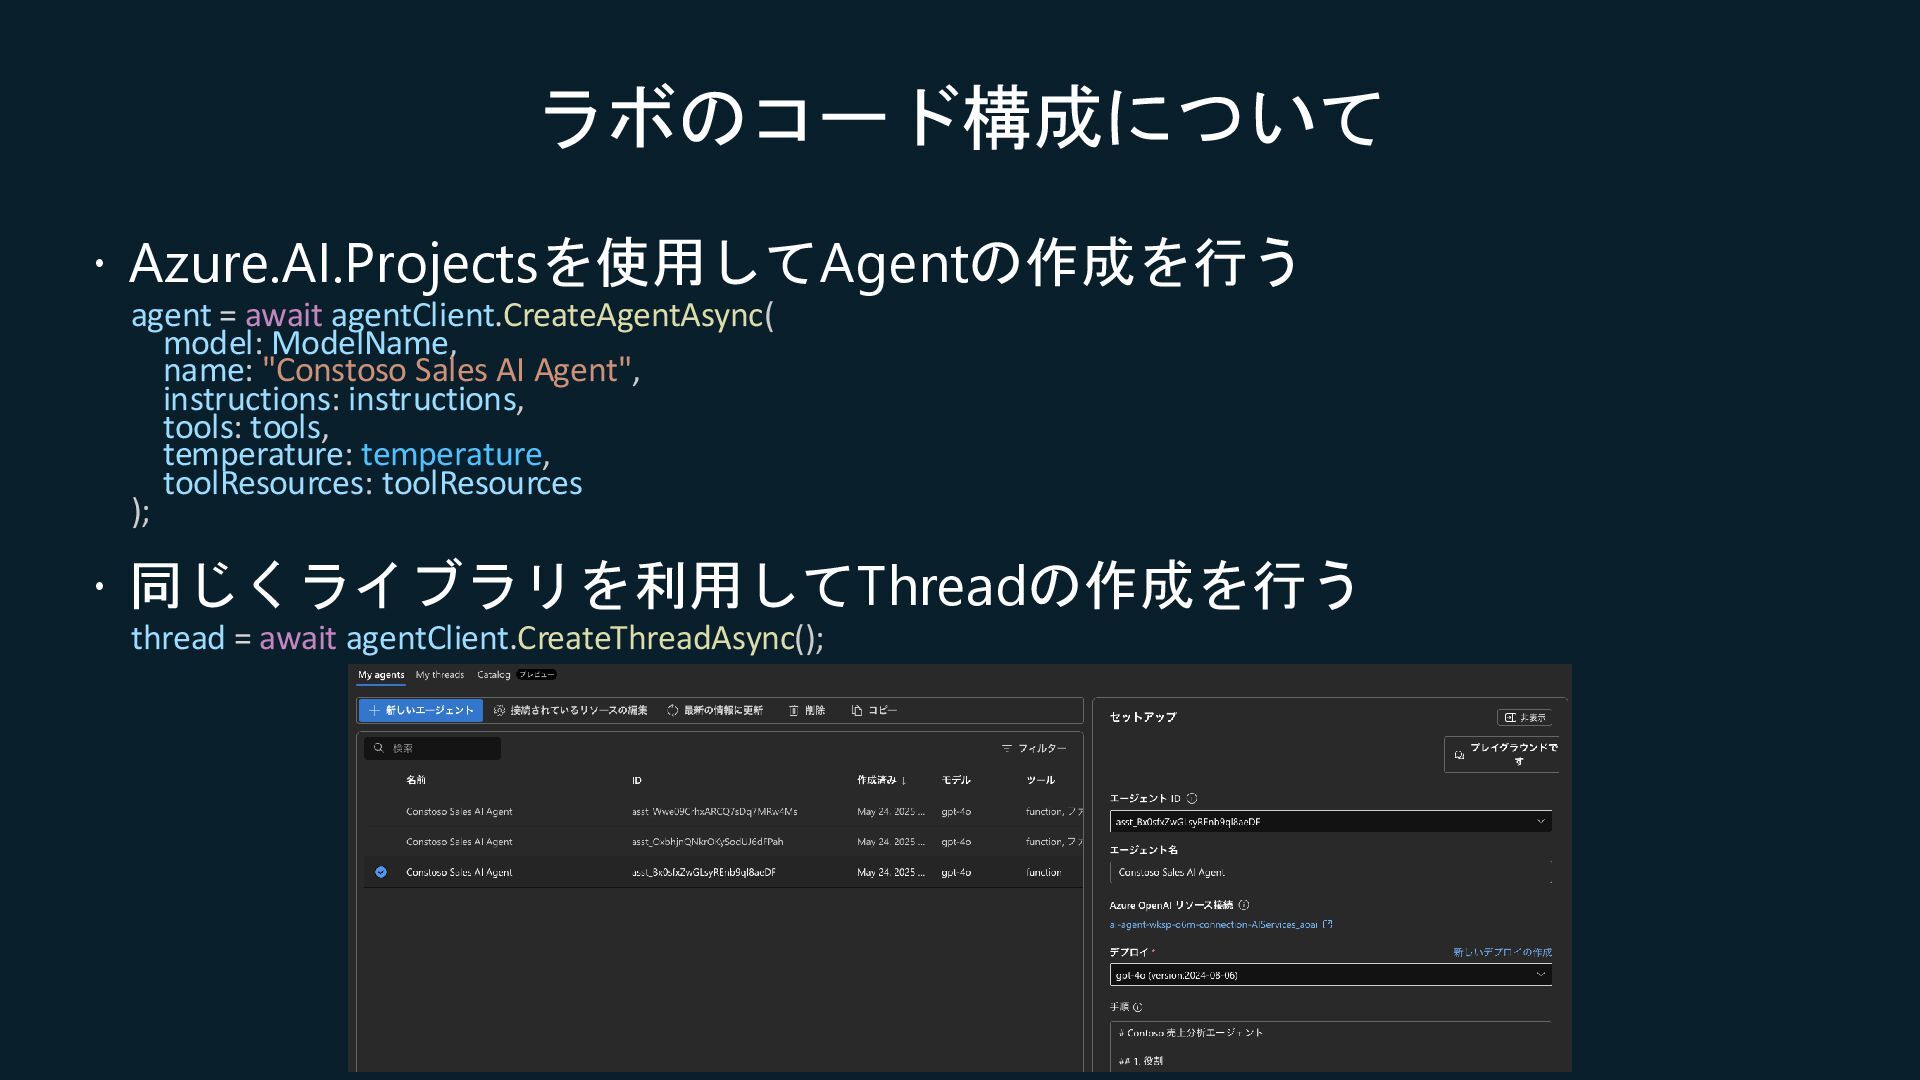
Task: Open 新しいデプロイの作成 link
Action: pos(1502,952)
